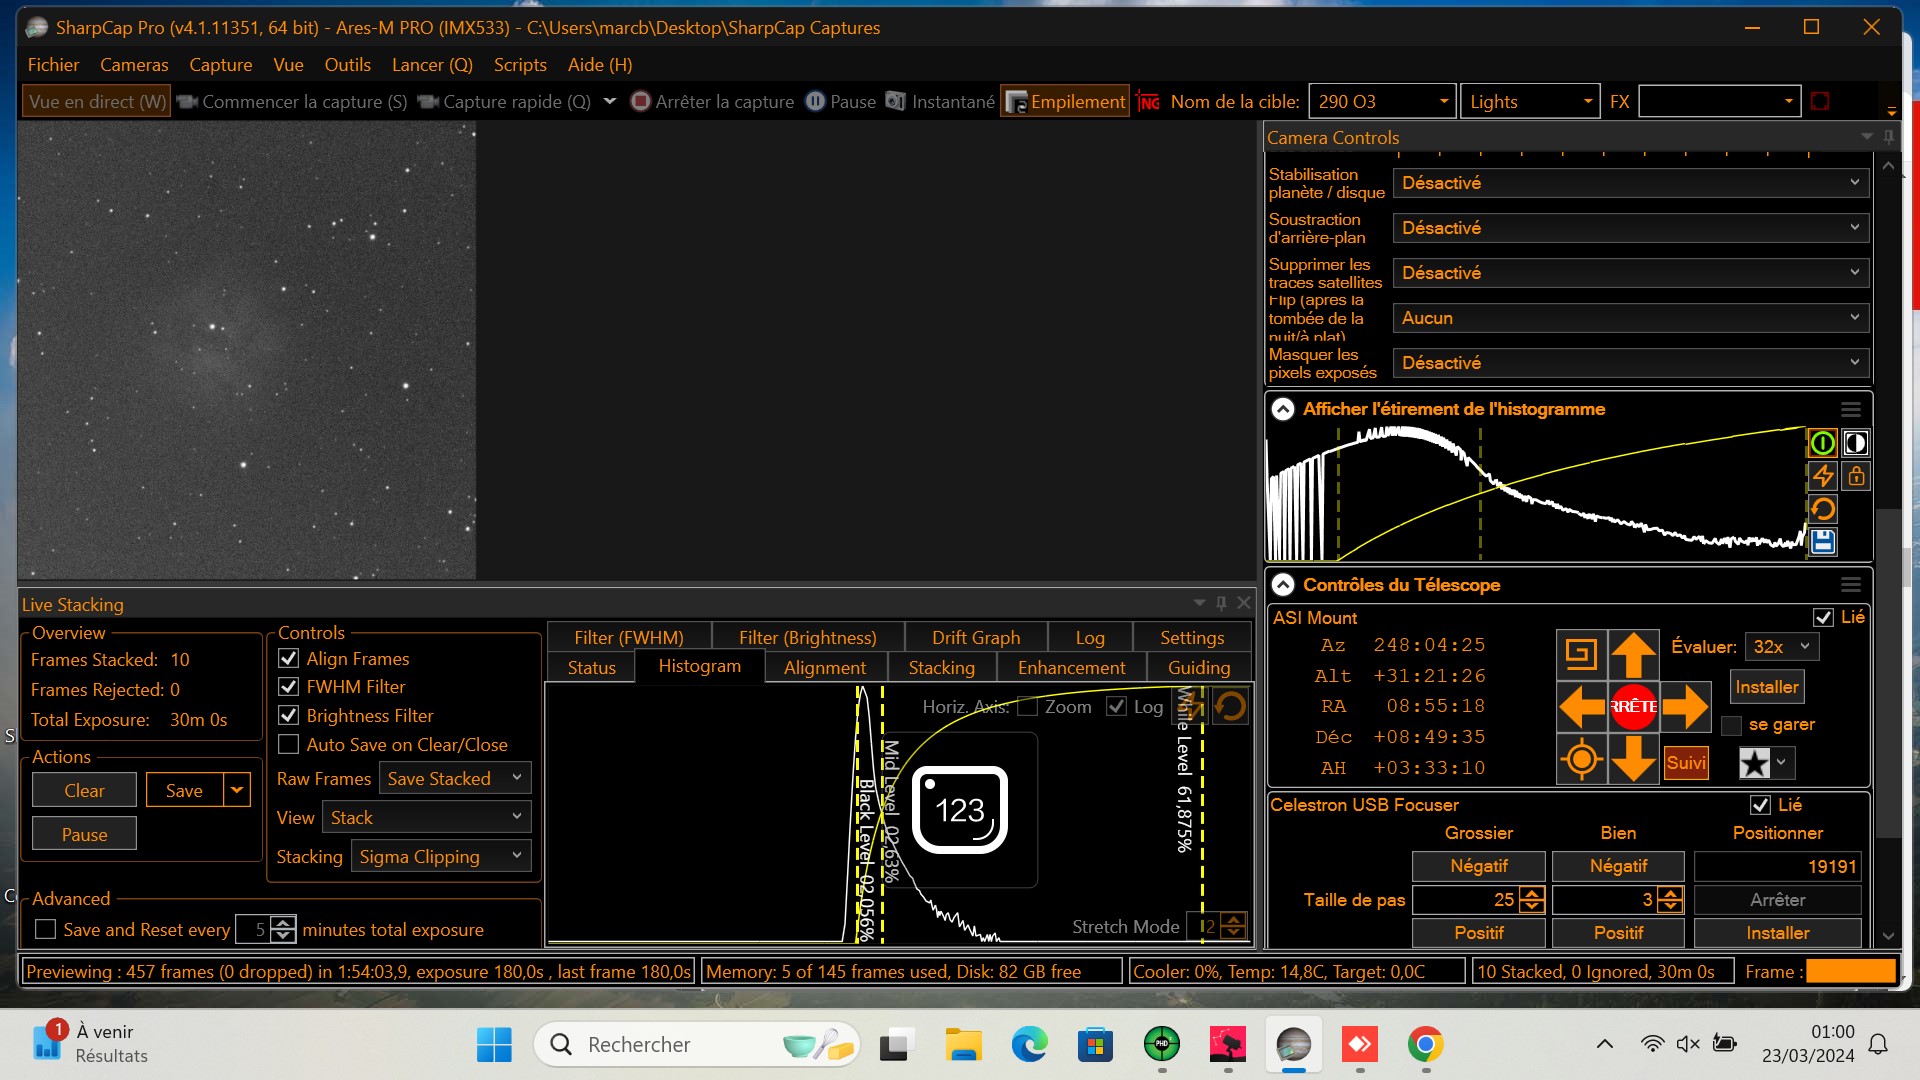1920x1080 pixels.
Task: Save stretch settings with the floppy disk icon
Action: point(1823,542)
